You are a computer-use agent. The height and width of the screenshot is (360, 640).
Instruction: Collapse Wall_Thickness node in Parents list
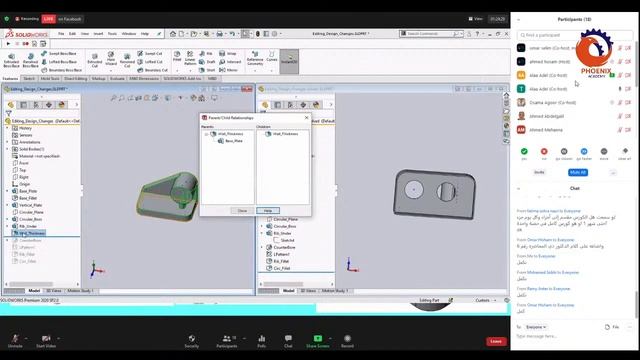[x=207, y=134]
